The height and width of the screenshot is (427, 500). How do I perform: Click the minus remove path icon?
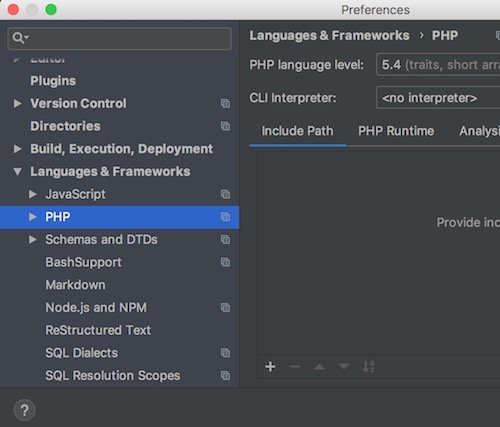295,367
